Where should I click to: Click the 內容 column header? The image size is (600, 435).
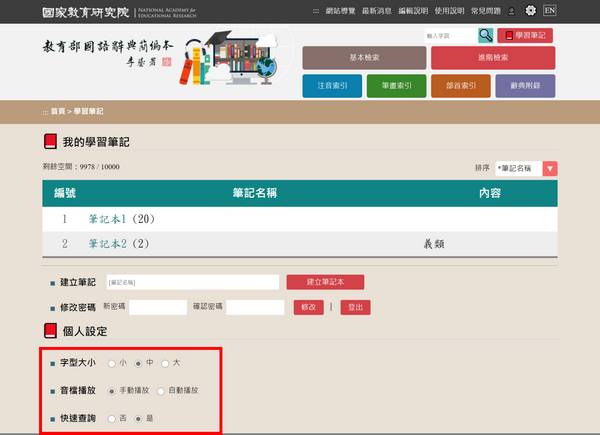(490, 193)
